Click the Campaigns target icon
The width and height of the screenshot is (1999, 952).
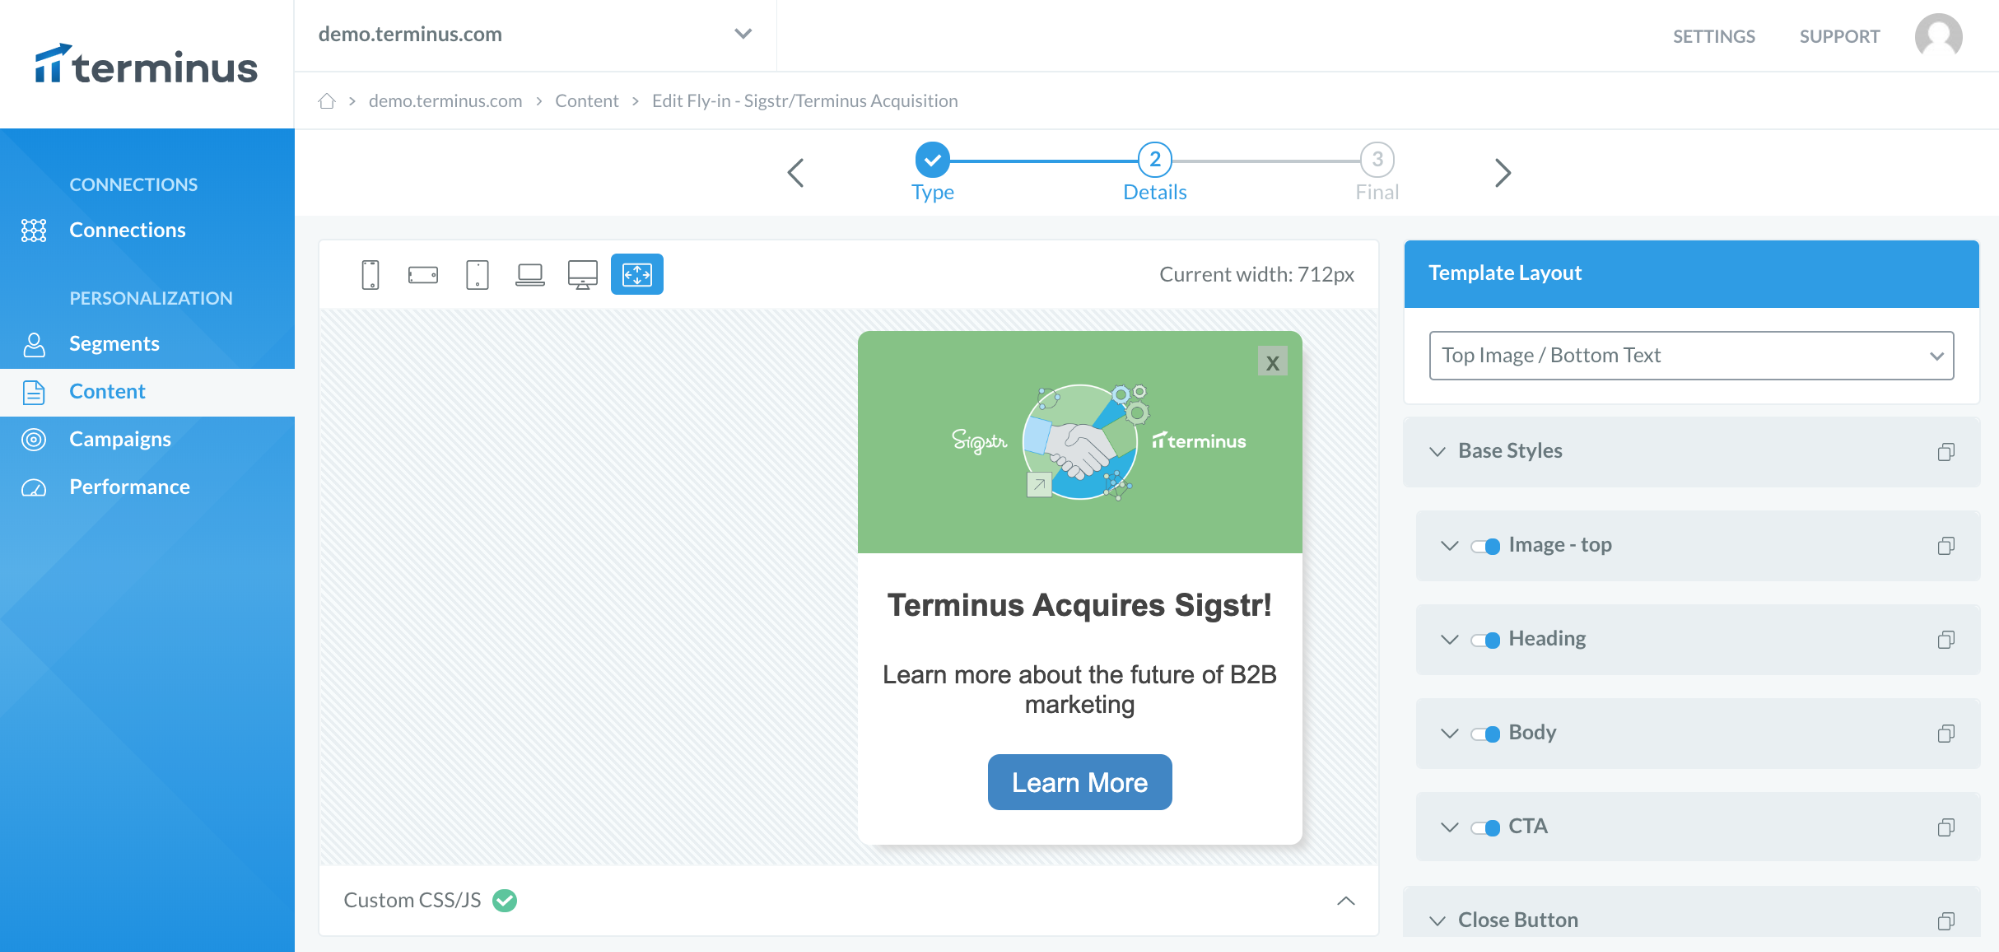click(x=34, y=440)
